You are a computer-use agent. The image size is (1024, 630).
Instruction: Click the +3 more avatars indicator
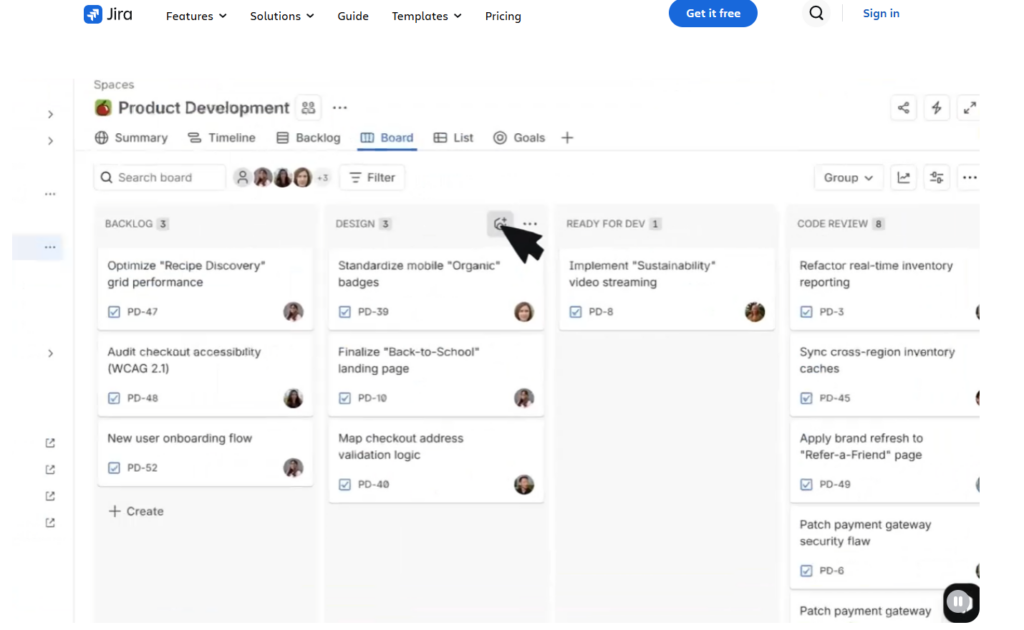pos(323,178)
